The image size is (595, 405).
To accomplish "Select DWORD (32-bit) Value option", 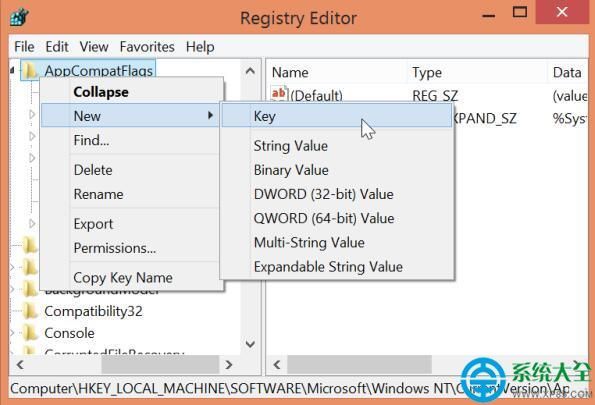I will (x=324, y=194).
